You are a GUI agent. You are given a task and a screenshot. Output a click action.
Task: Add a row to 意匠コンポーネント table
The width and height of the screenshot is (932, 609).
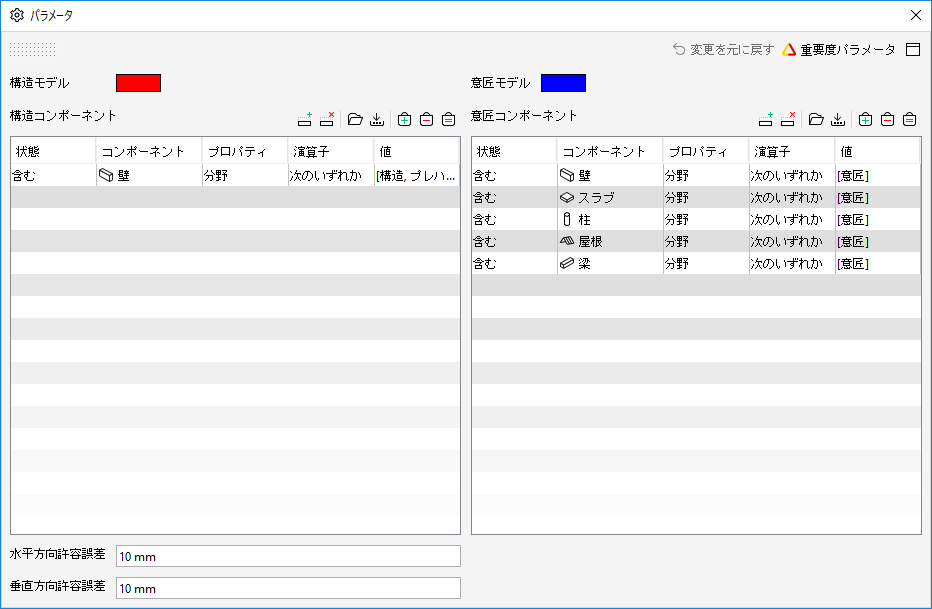[766, 119]
